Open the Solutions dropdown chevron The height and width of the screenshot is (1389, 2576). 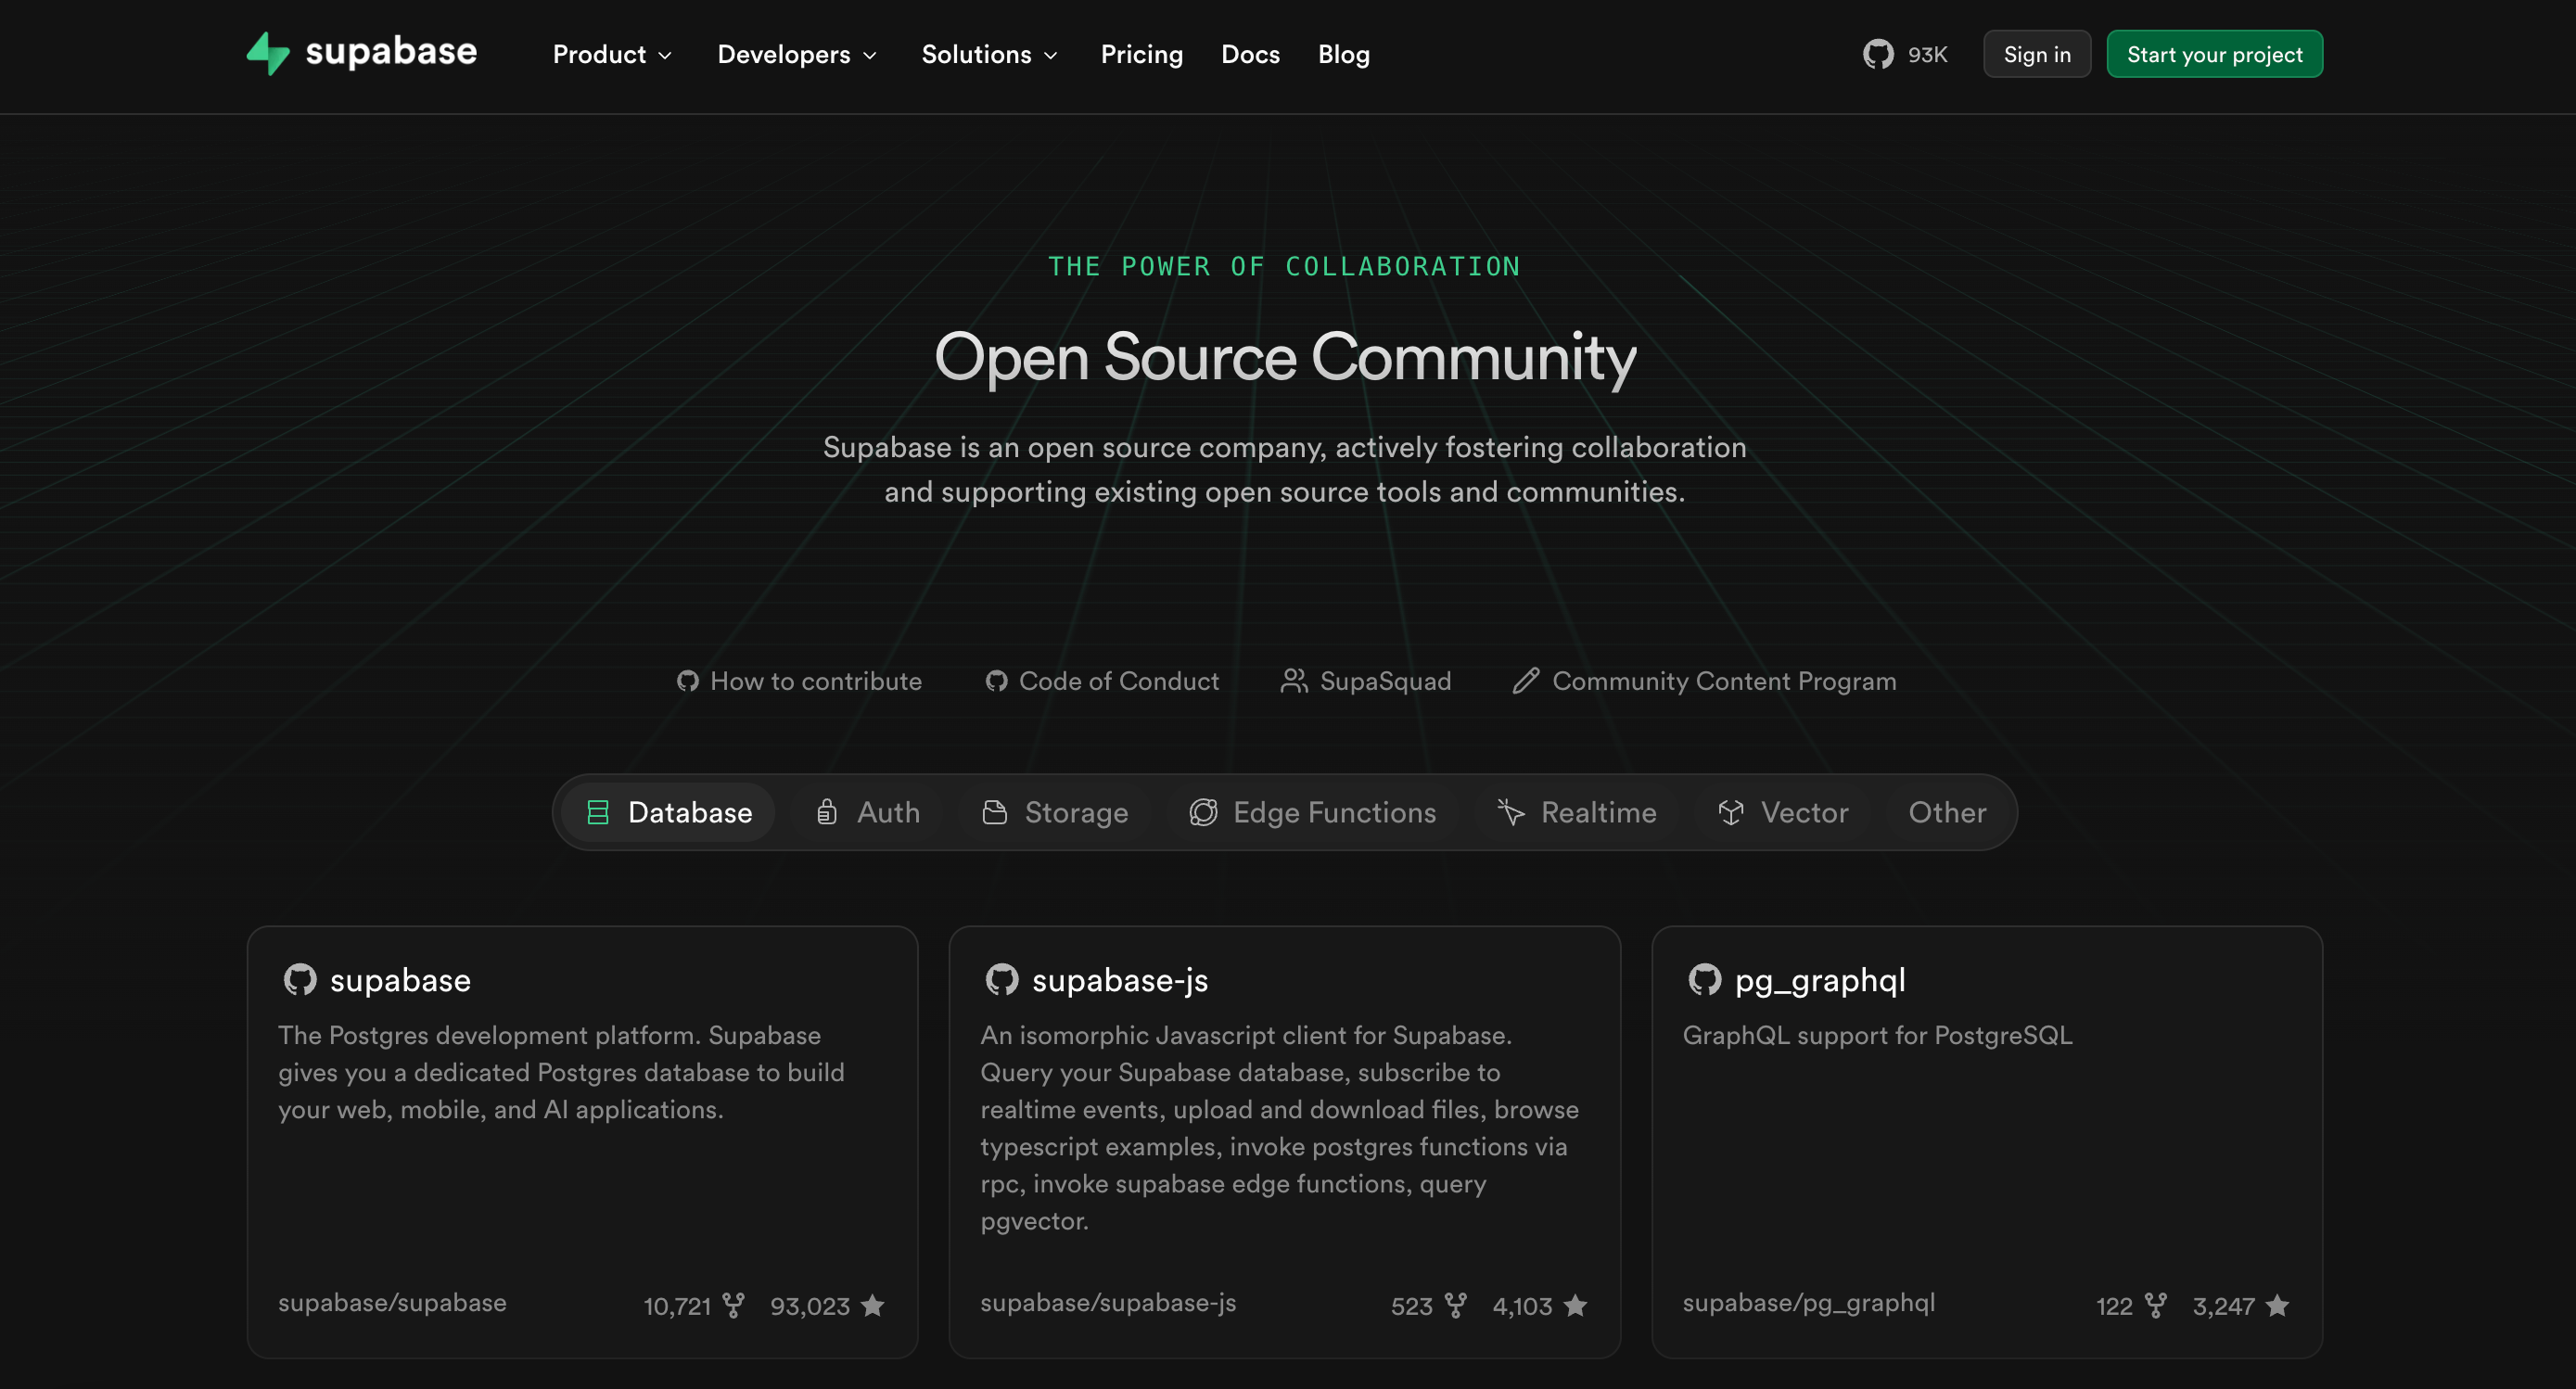click(1050, 56)
